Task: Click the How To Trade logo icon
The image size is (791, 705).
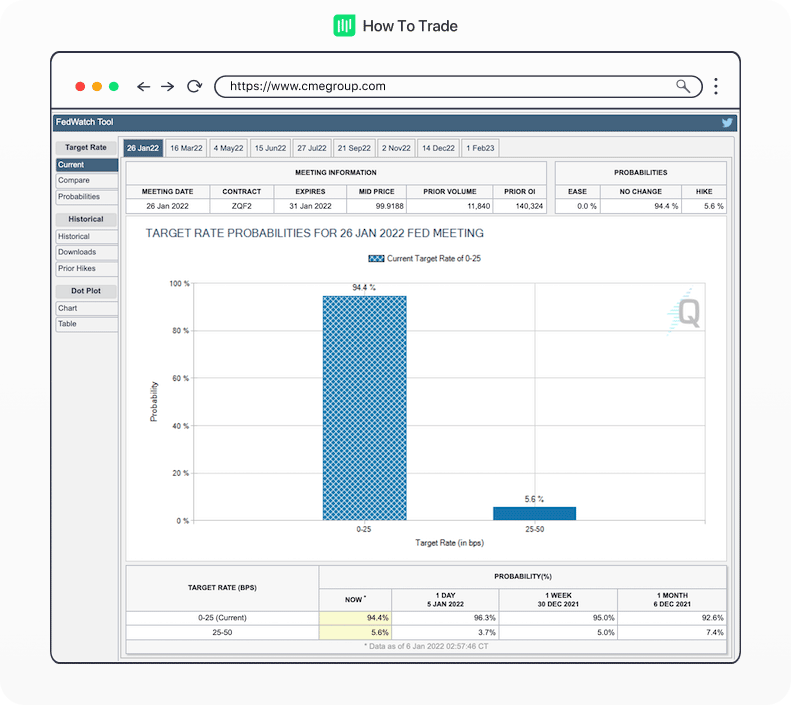Action: pyautogui.click(x=344, y=26)
